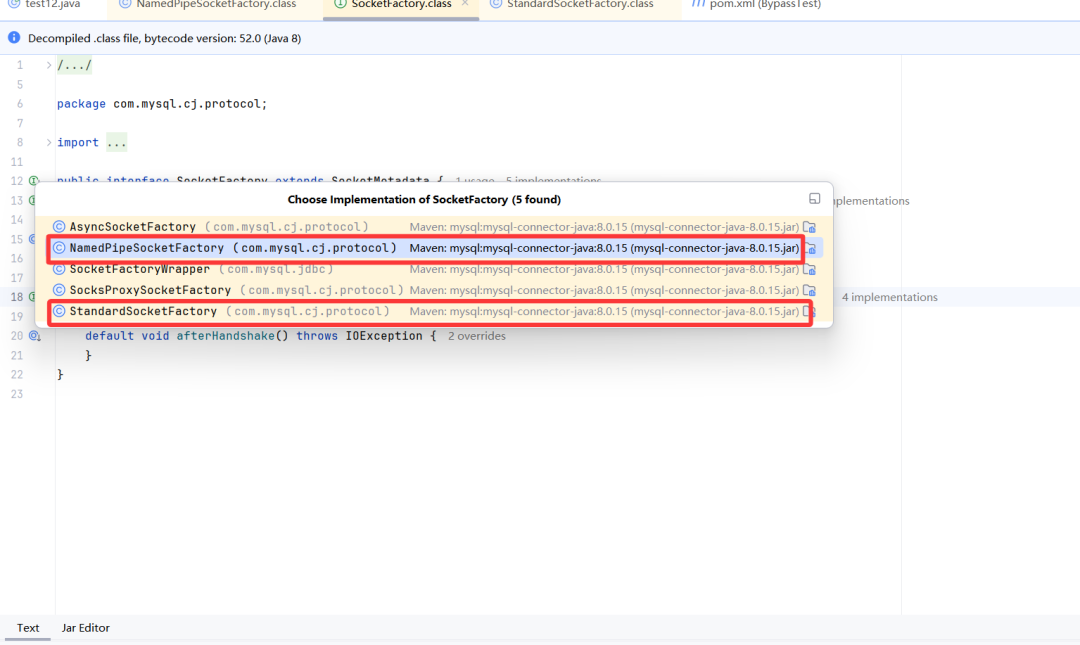Click the throws keyword on line 20
1080x645 pixels.
[x=317, y=336]
